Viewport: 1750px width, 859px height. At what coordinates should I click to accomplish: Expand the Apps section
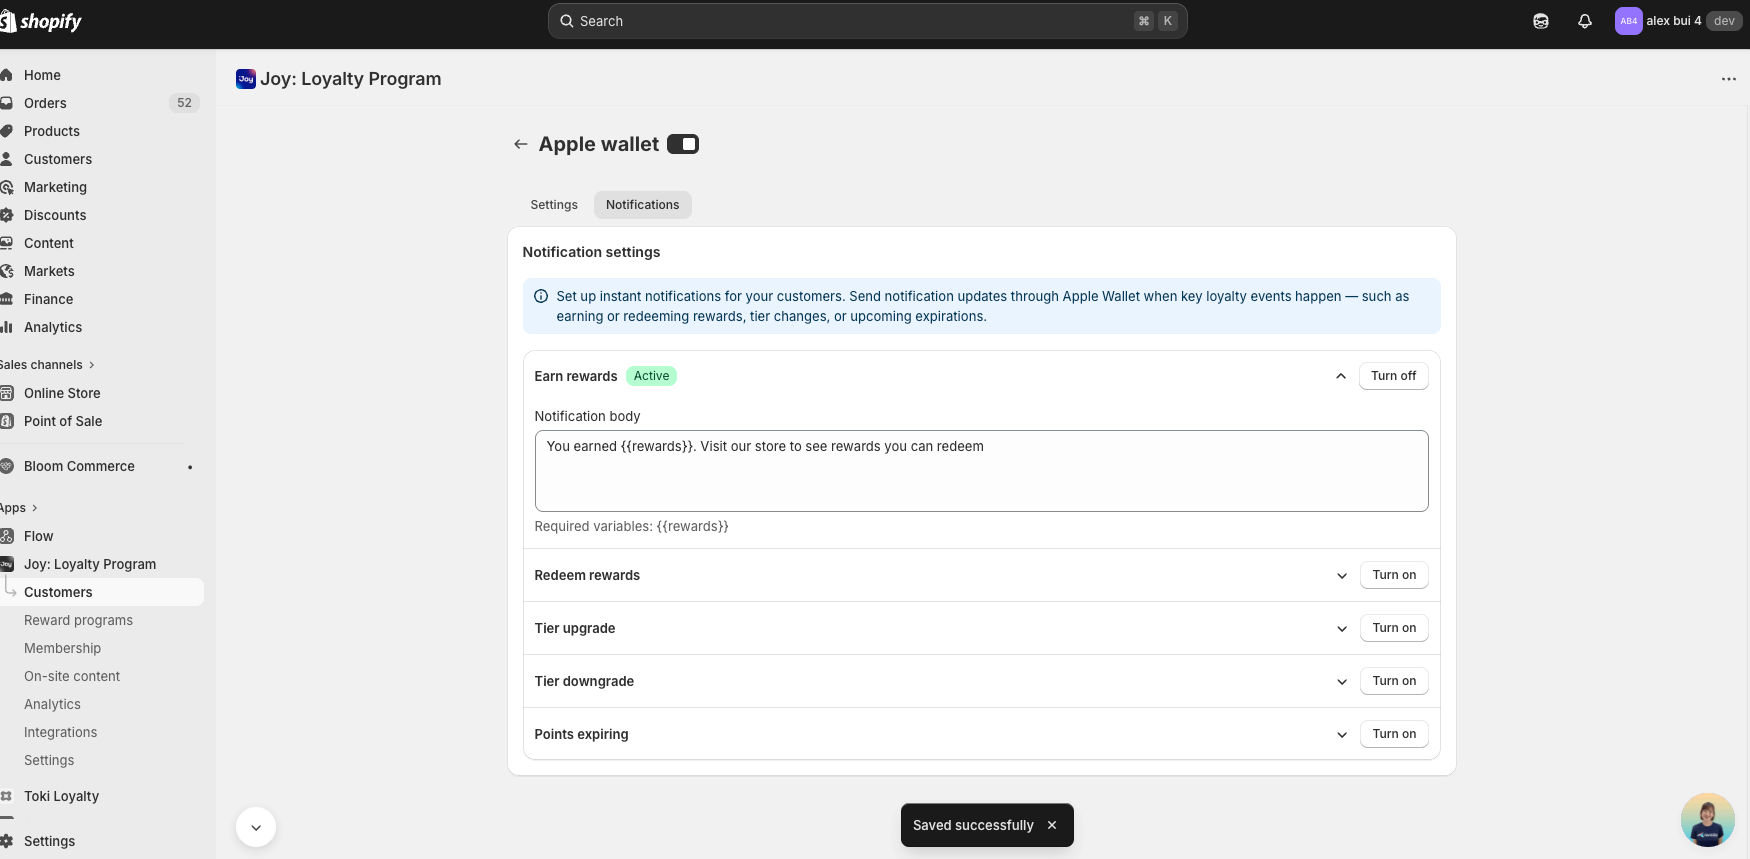[19, 508]
